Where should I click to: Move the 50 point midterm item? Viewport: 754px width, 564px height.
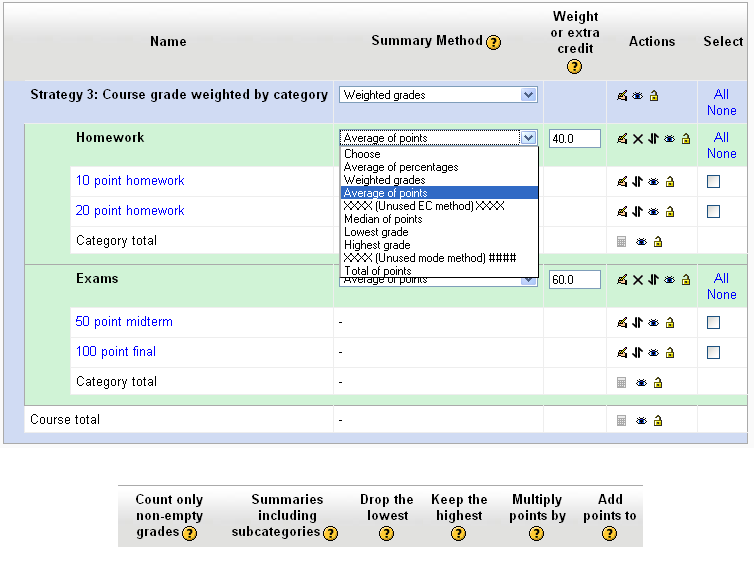pyautogui.click(x=637, y=323)
